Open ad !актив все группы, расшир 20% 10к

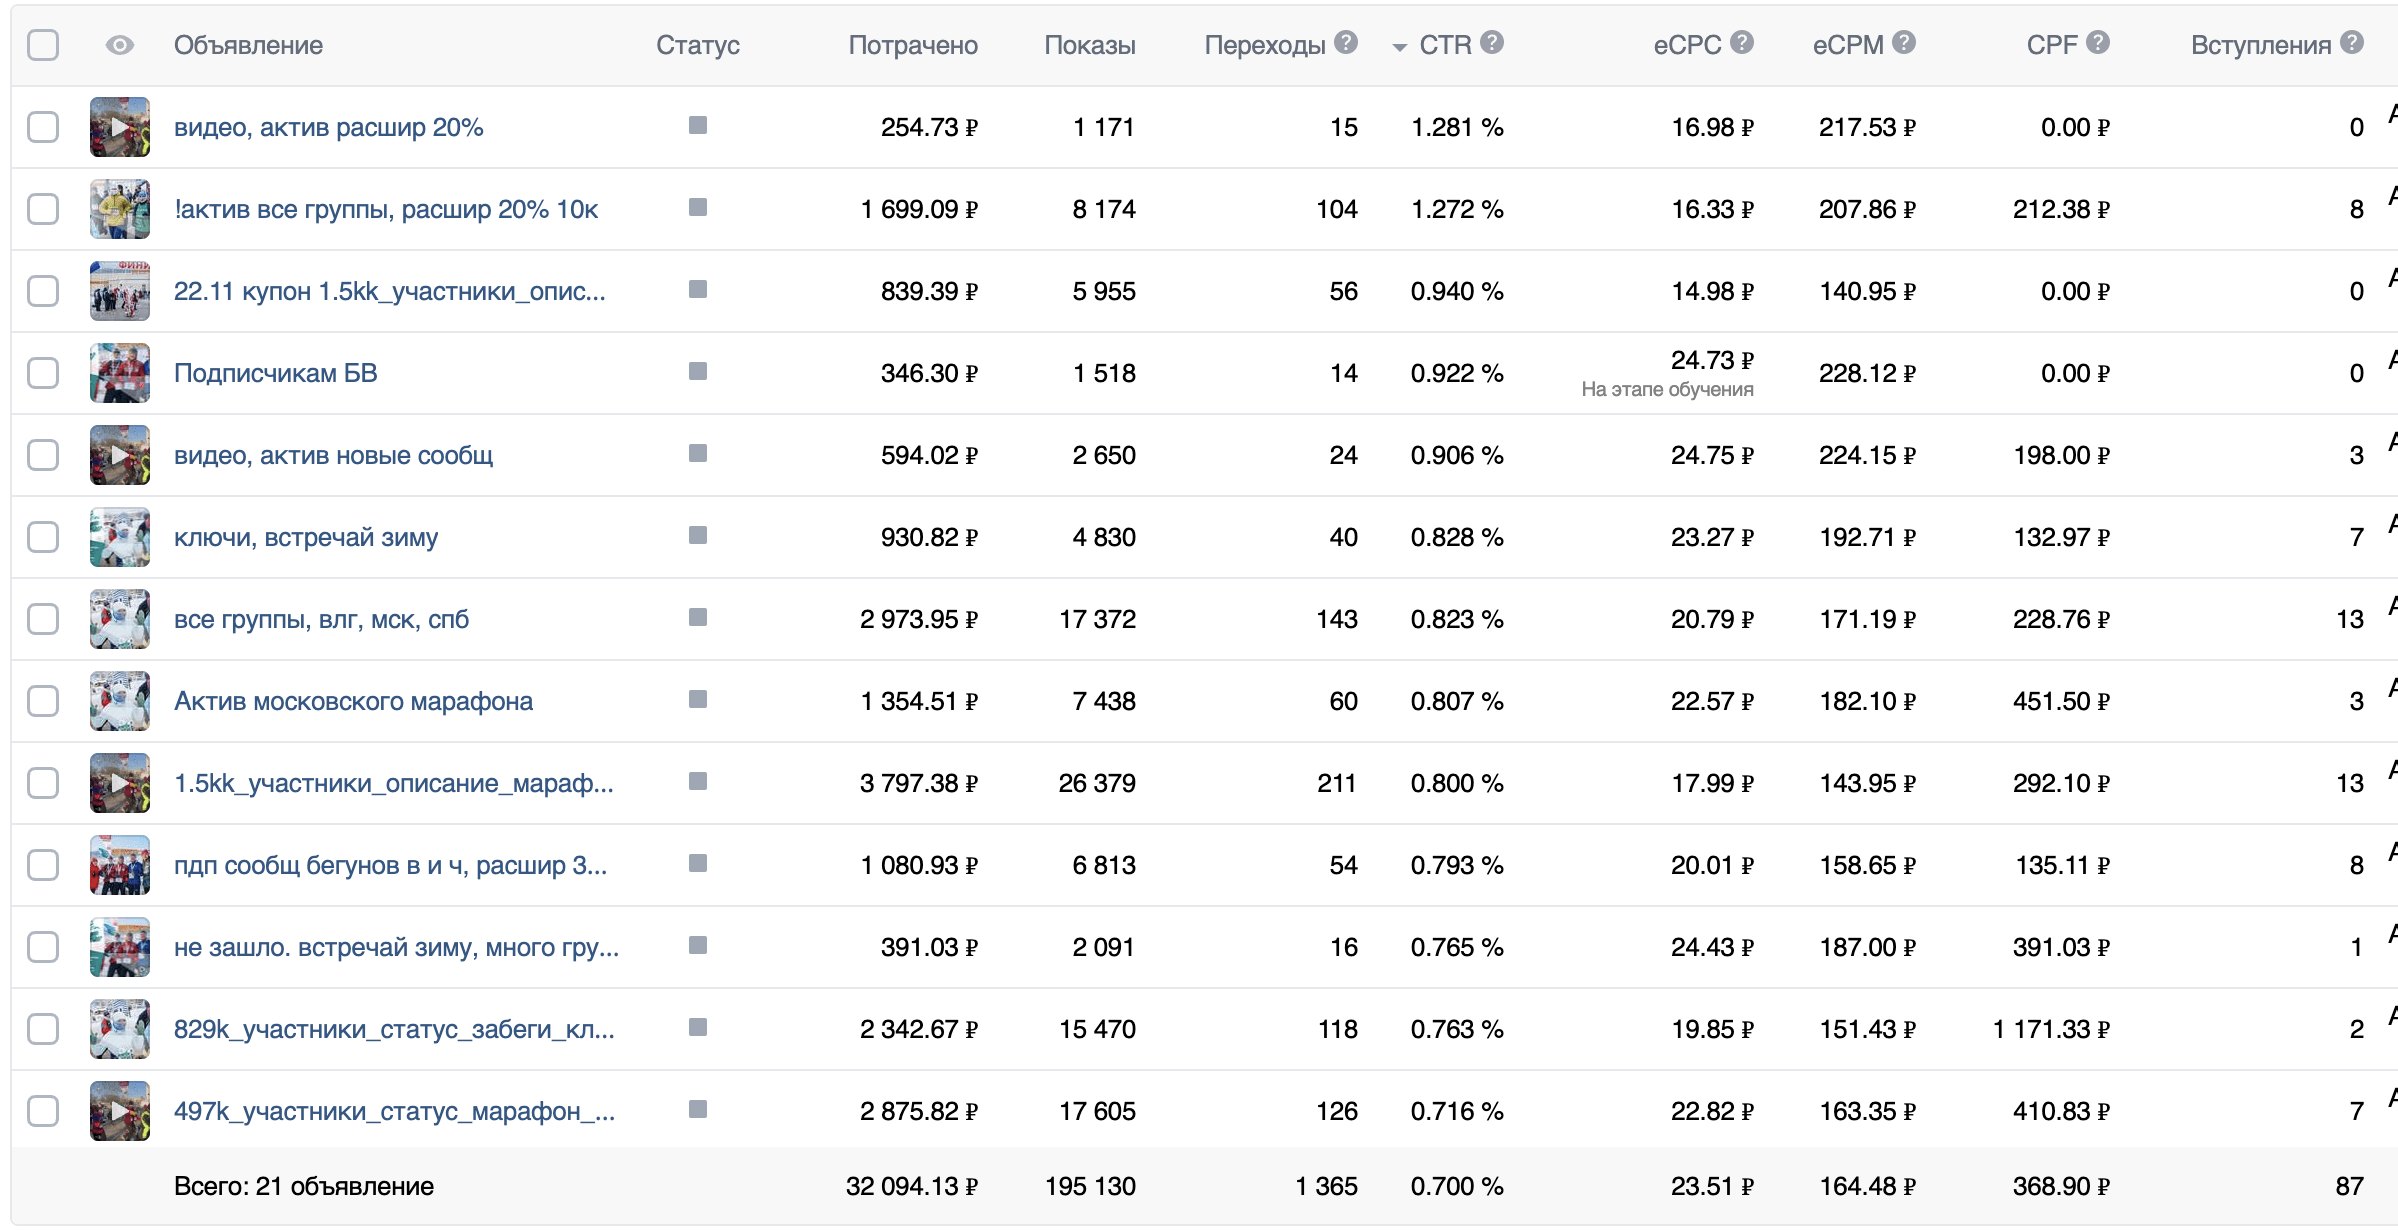coord(385,209)
